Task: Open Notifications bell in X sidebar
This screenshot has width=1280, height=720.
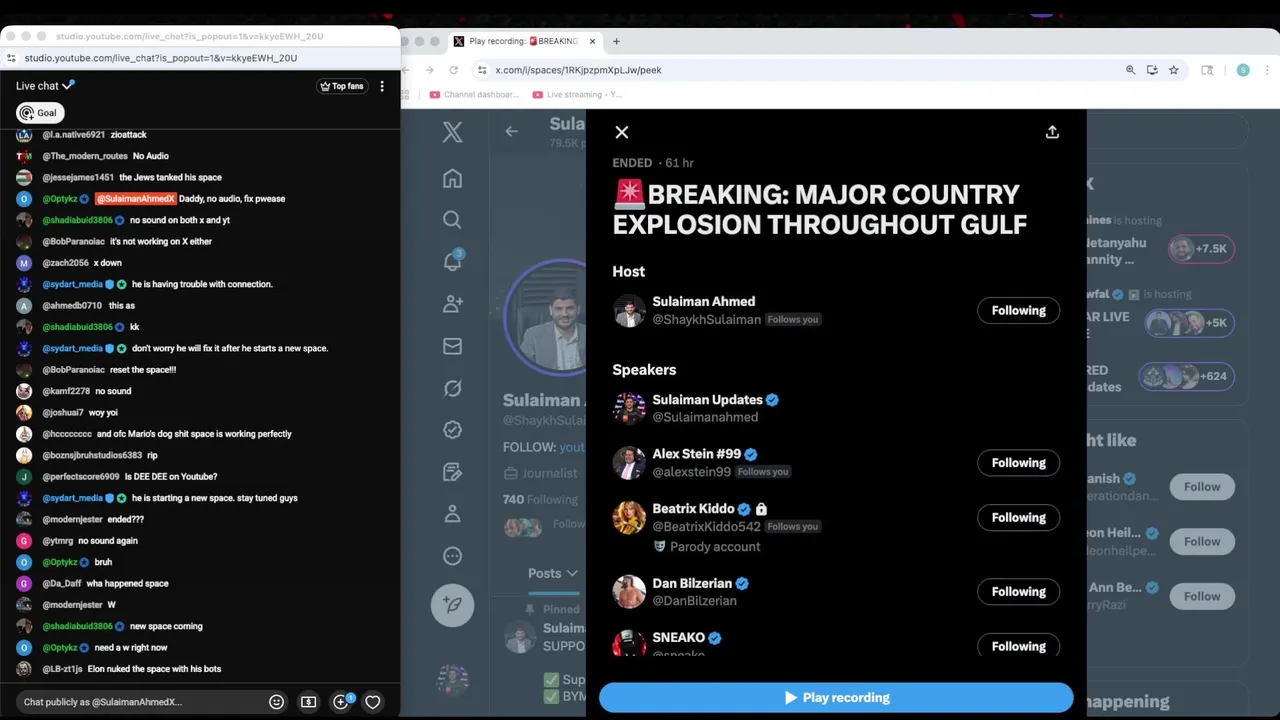Action: (452, 262)
